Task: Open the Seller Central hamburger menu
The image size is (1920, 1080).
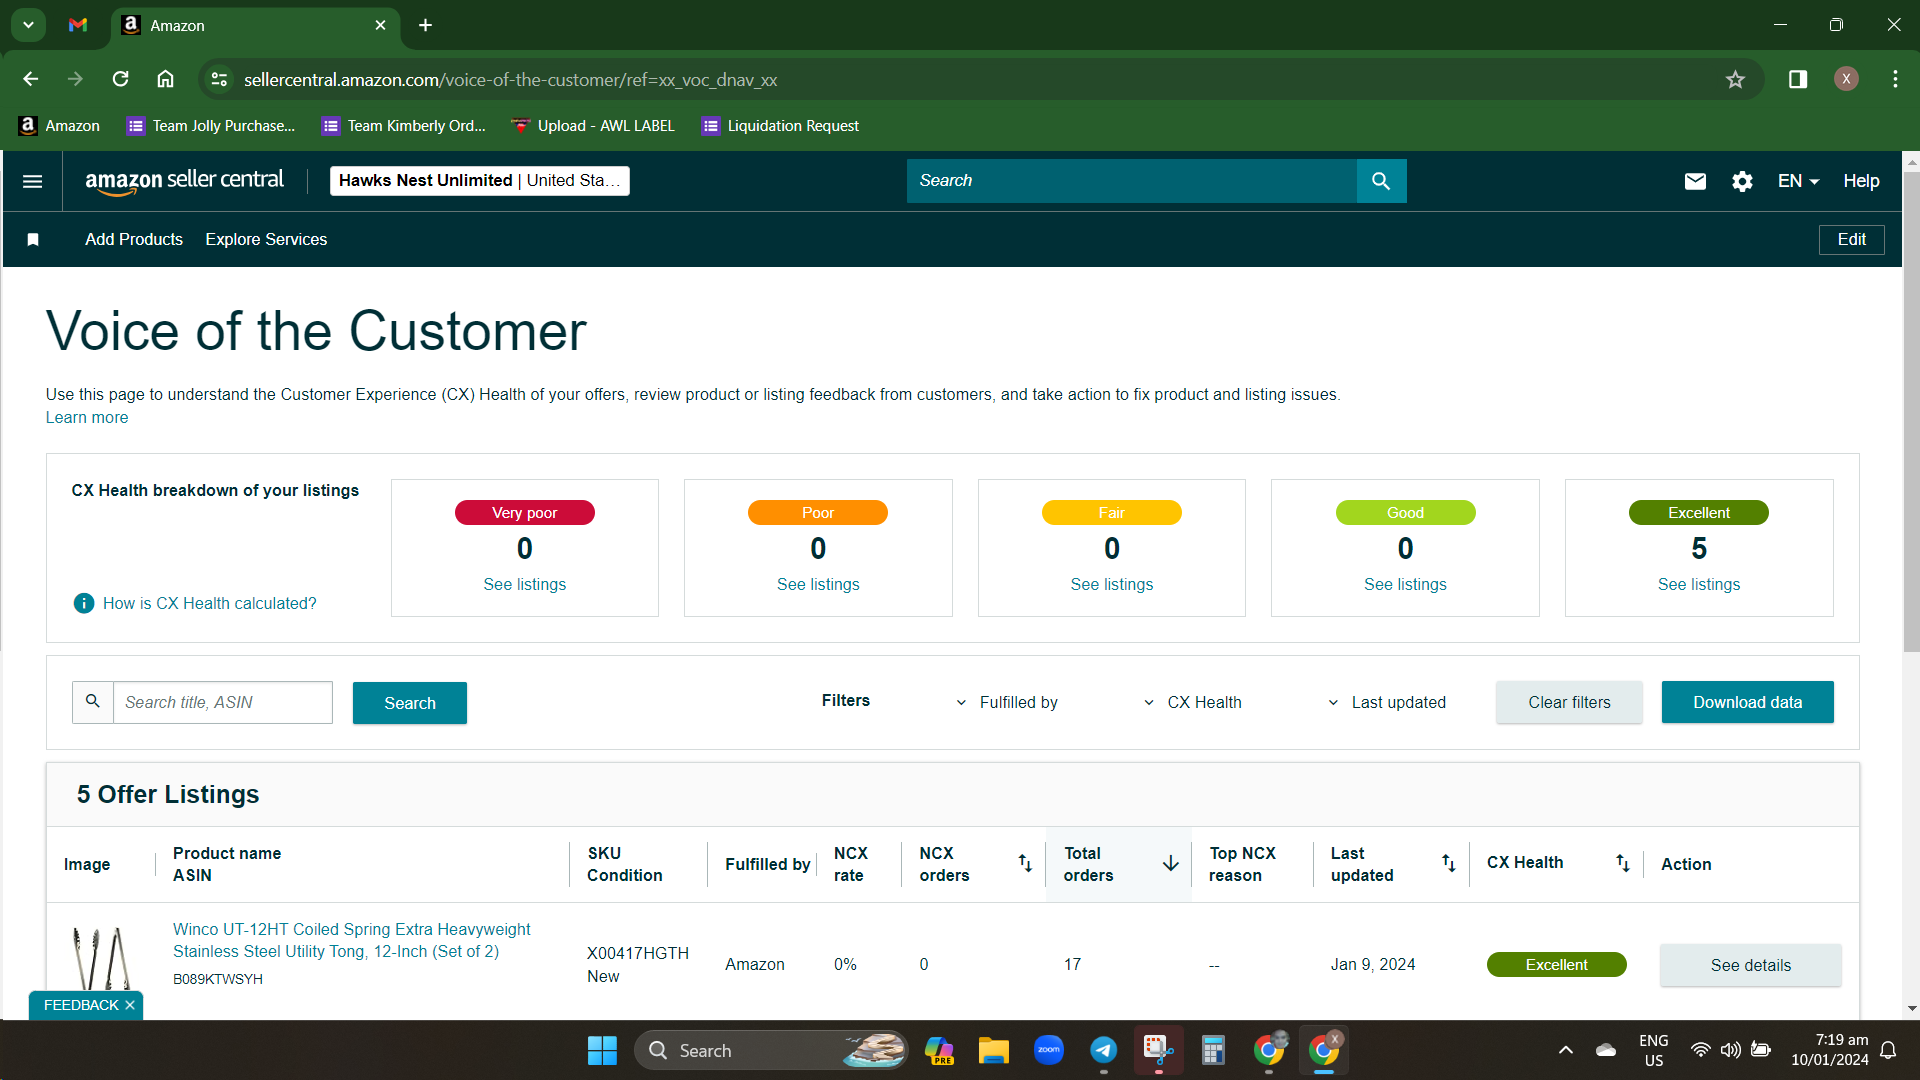Action: [32, 181]
